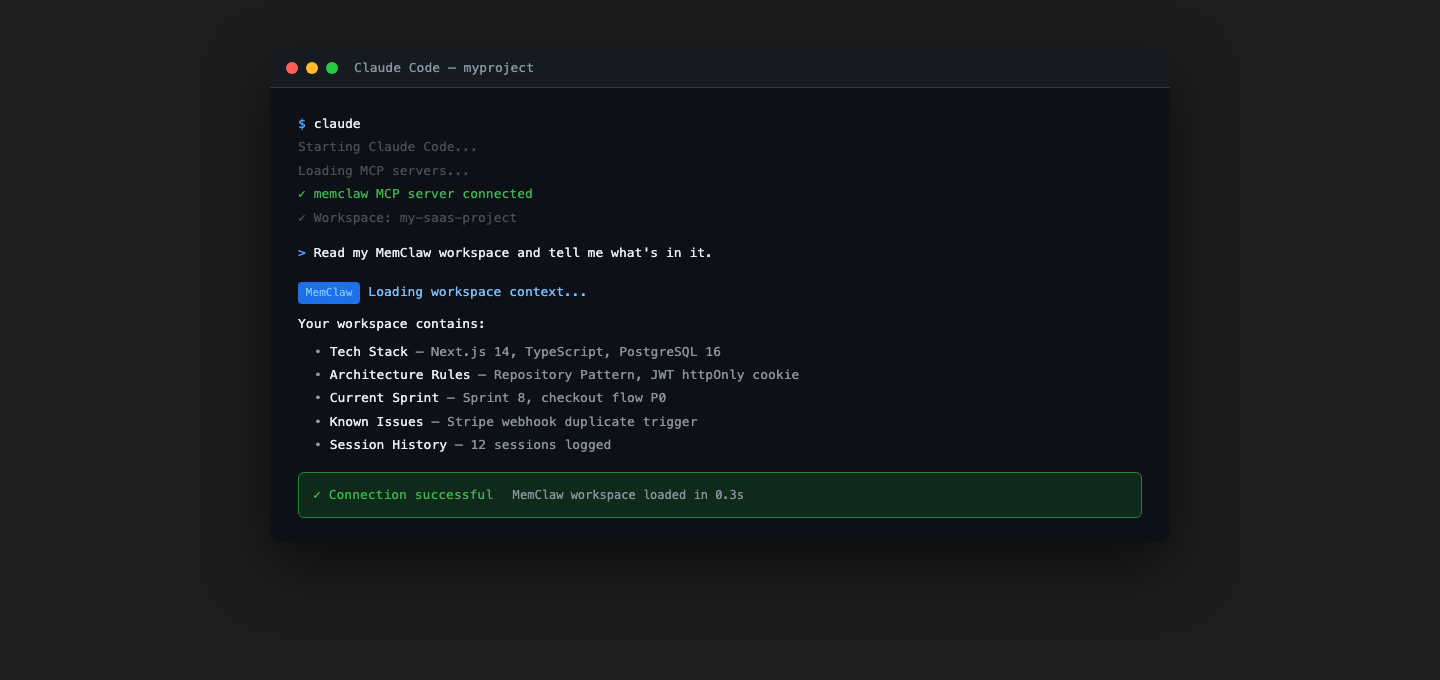Click the Loading workspace context status line
This screenshot has width=1440, height=680.
tap(477, 292)
